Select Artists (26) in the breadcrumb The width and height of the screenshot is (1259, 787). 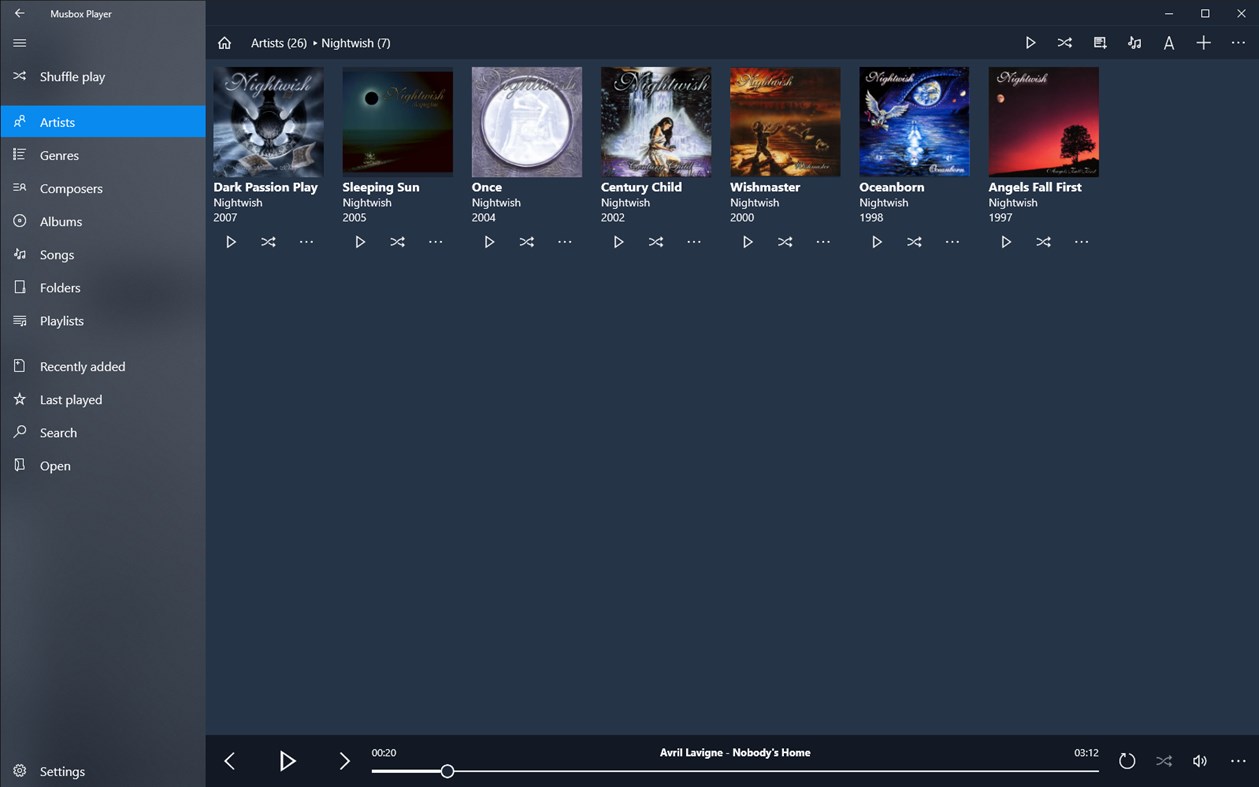[278, 42]
